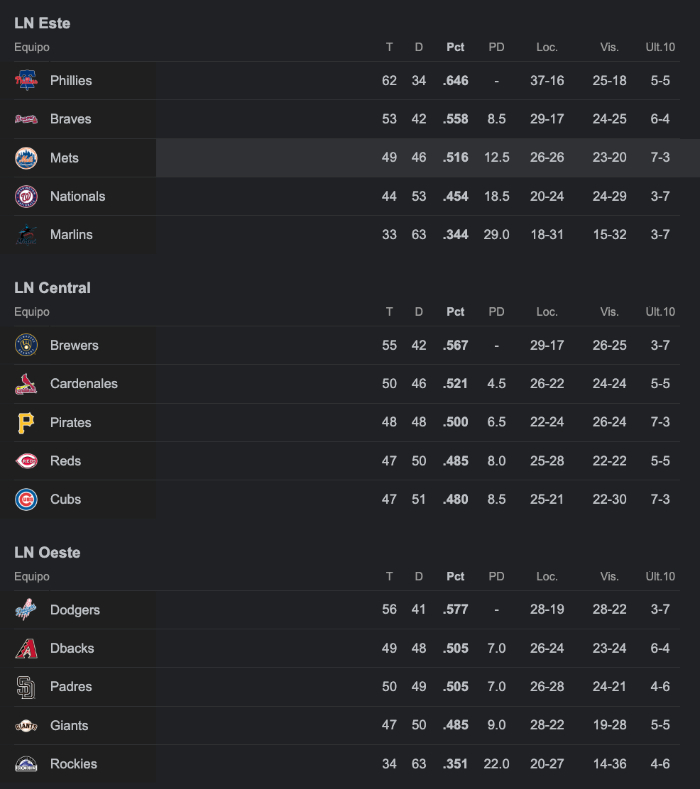The height and width of the screenshot is (789, 700).
Task: Click the Giants team name
Action: [x=69, y=726]
